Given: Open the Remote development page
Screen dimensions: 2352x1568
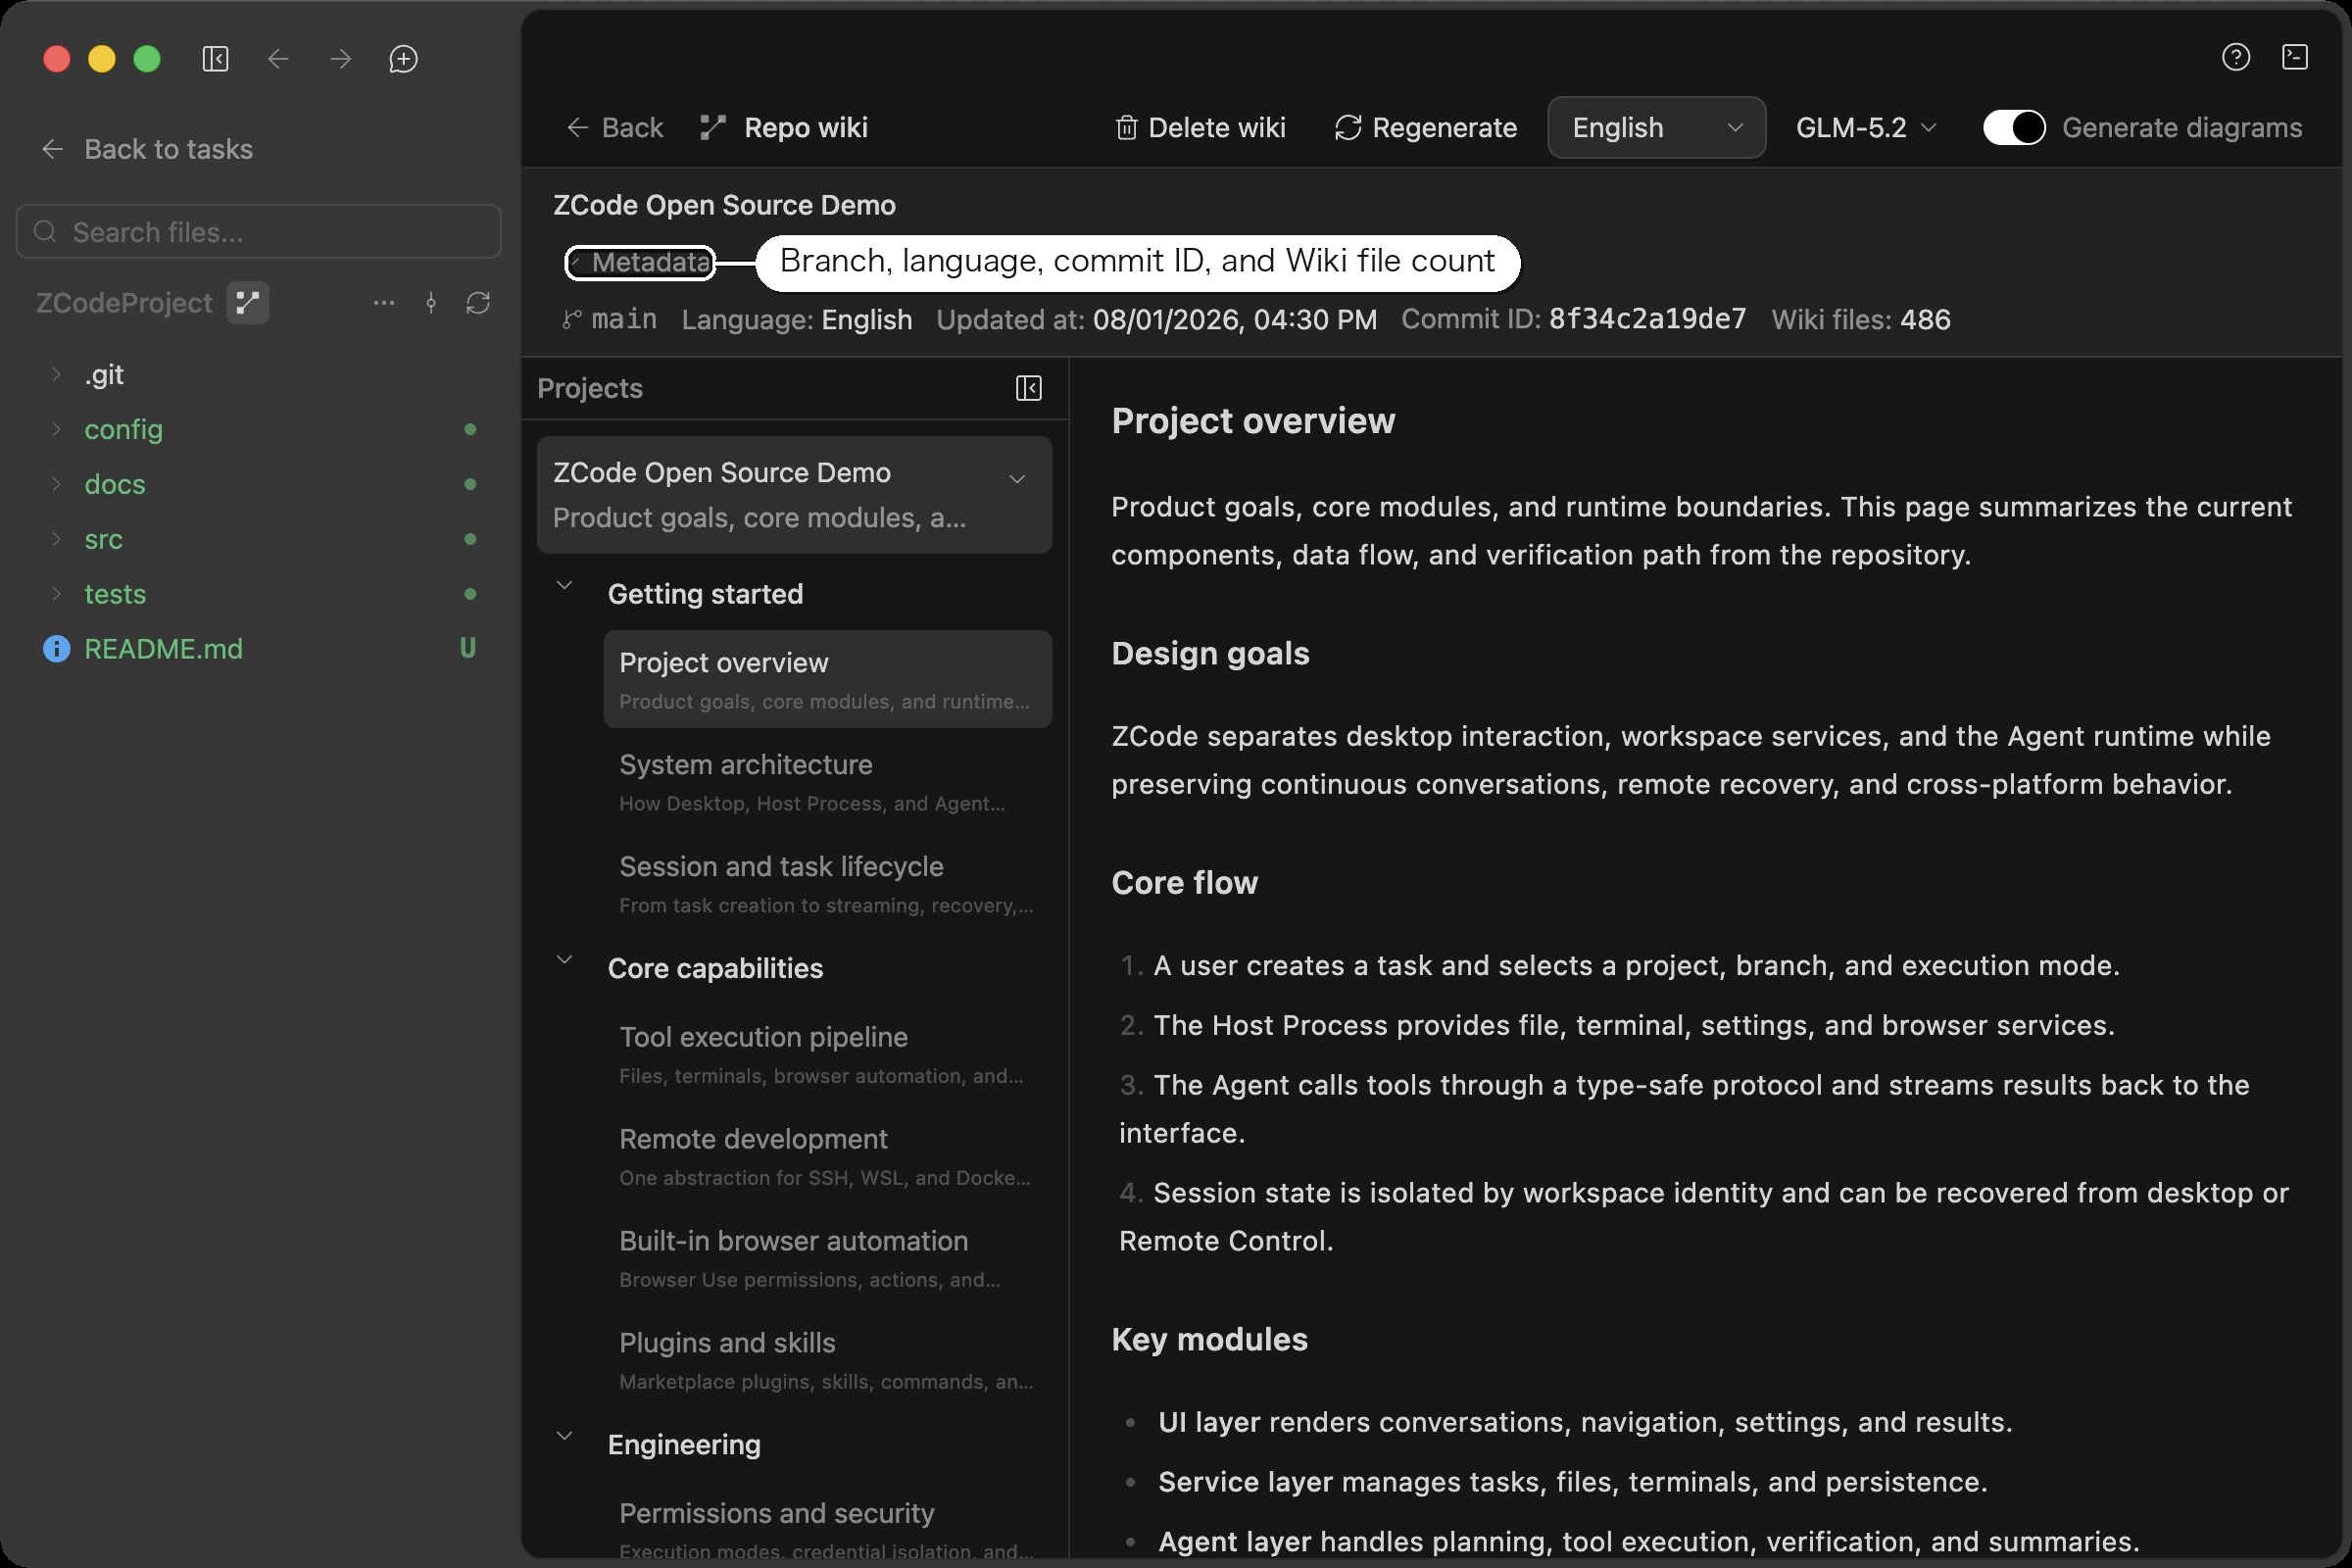Looking at the screenshot, I should tap(827, 1156).
